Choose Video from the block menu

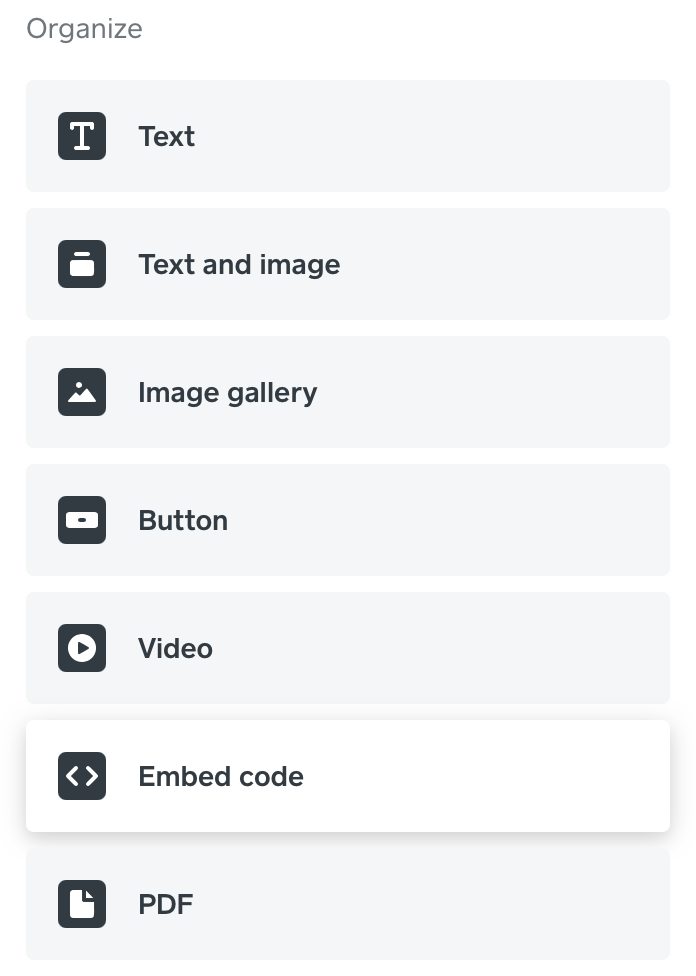pyautogui.click(x=348, y=648)
